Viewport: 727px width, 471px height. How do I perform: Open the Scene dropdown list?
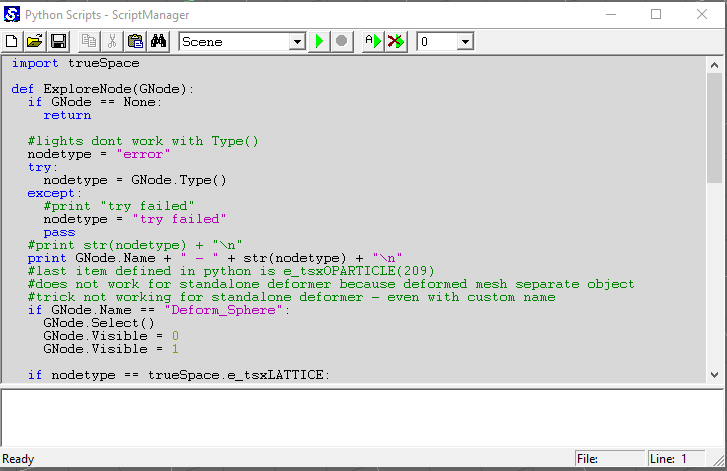pyautogui.click(x=297, y=42)
